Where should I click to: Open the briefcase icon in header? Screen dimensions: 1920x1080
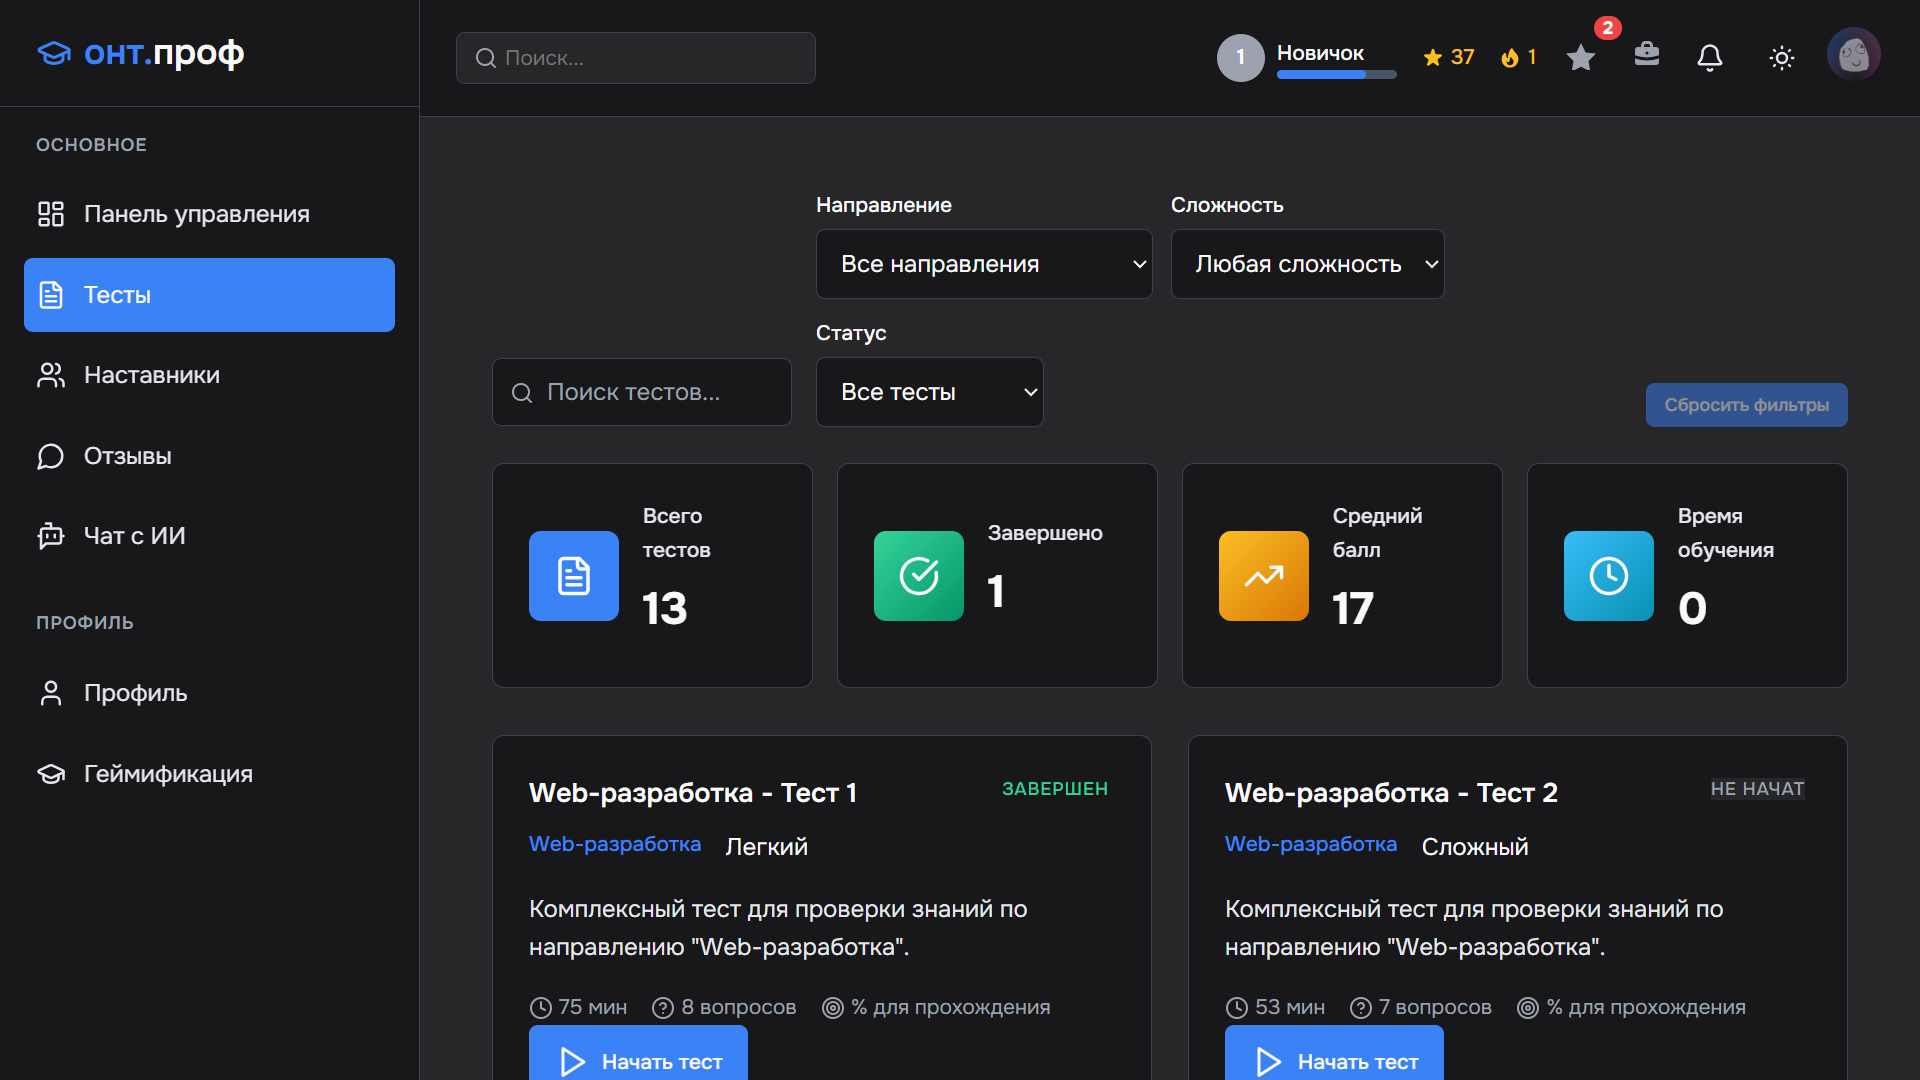1646,54
